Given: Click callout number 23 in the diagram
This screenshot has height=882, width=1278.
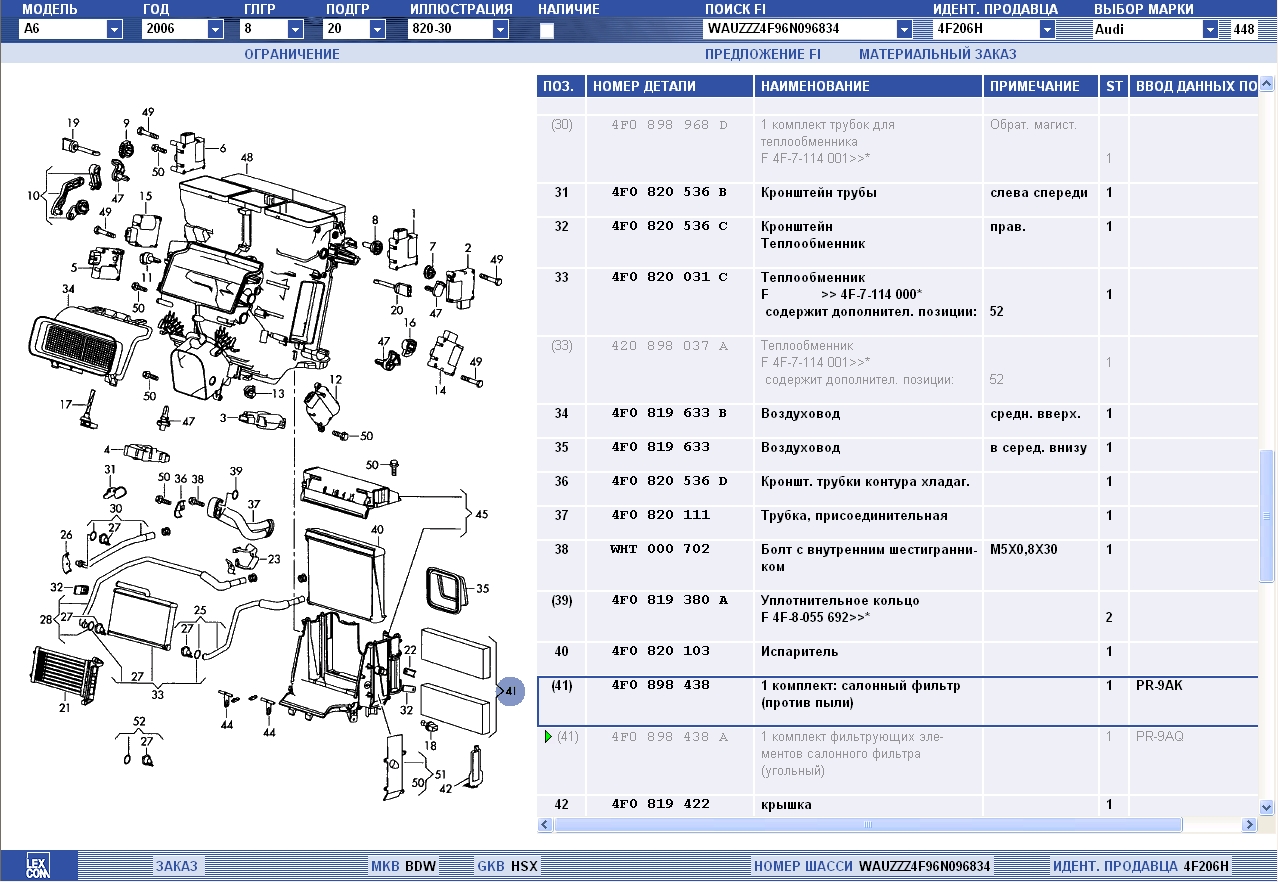Looking at the screenshot, I should [274, 559].
